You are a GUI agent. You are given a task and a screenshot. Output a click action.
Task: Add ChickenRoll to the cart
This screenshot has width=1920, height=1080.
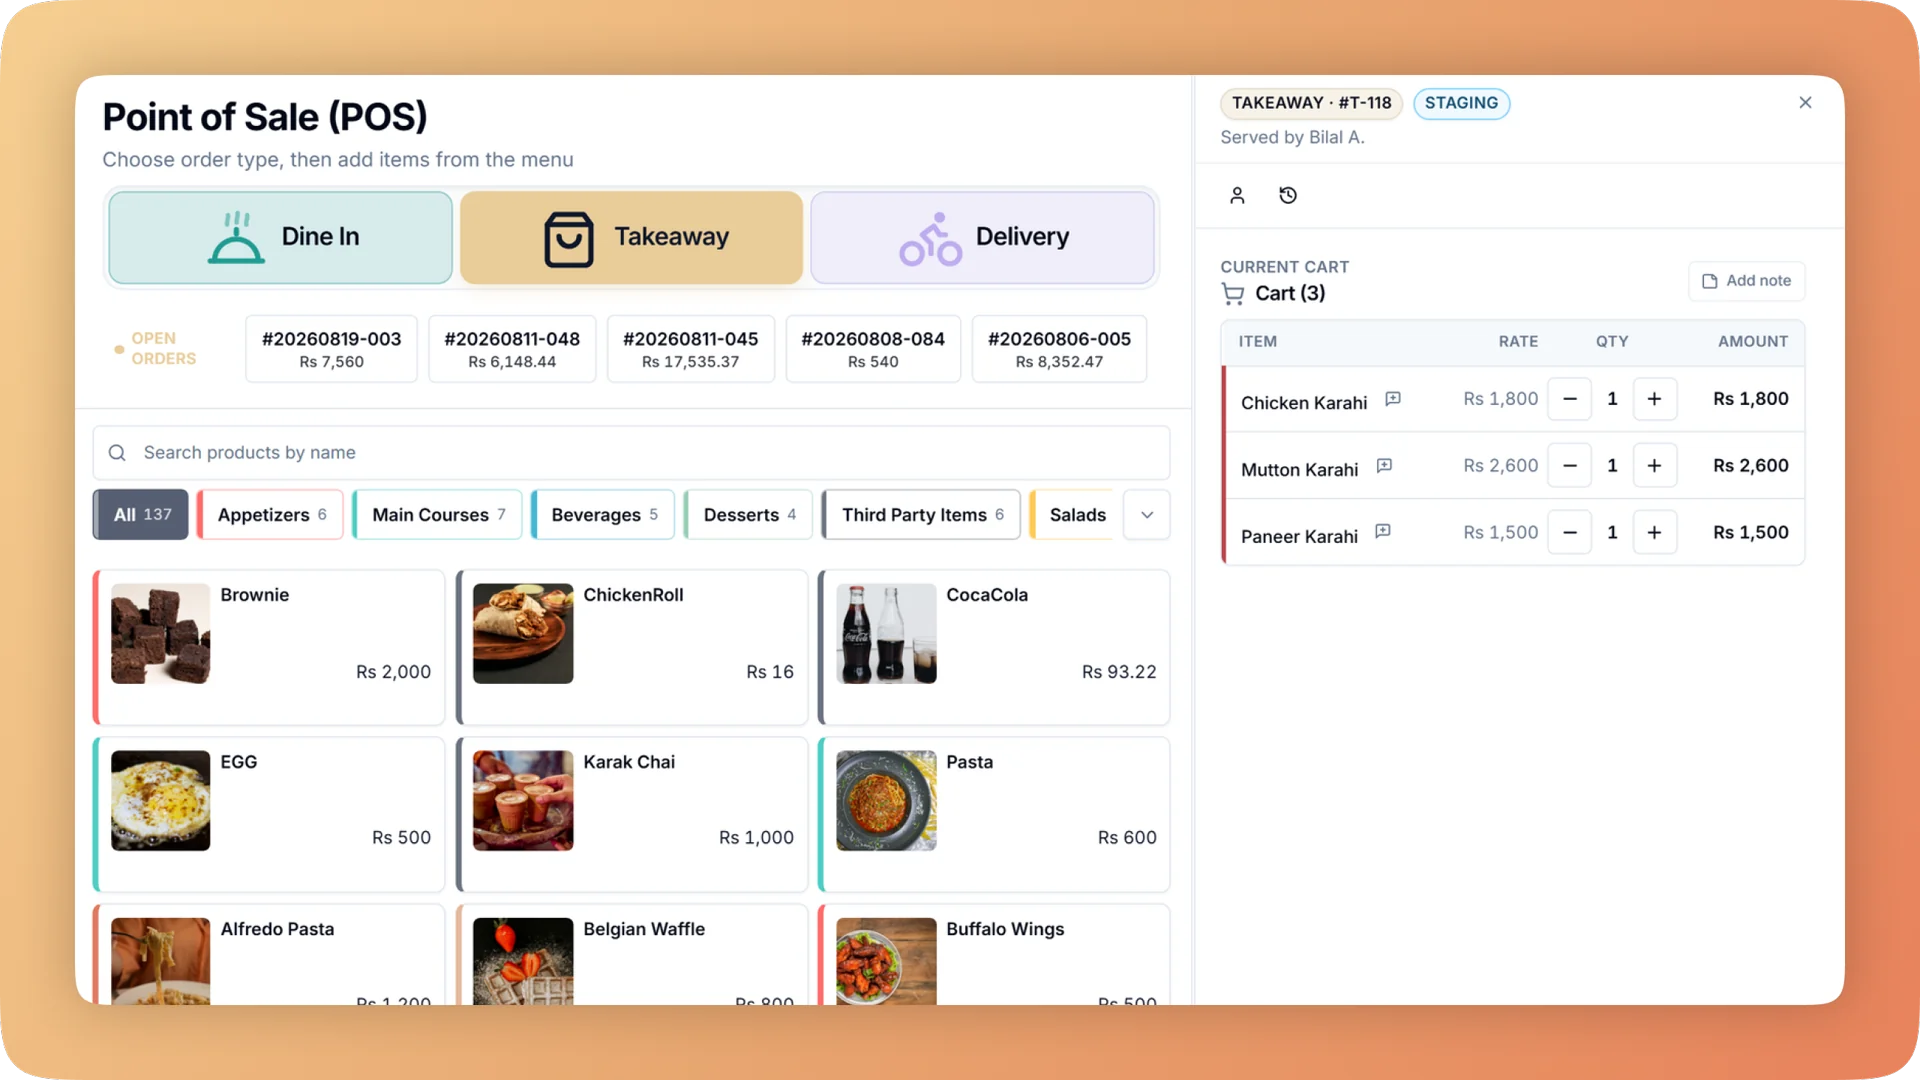point(632,647)
